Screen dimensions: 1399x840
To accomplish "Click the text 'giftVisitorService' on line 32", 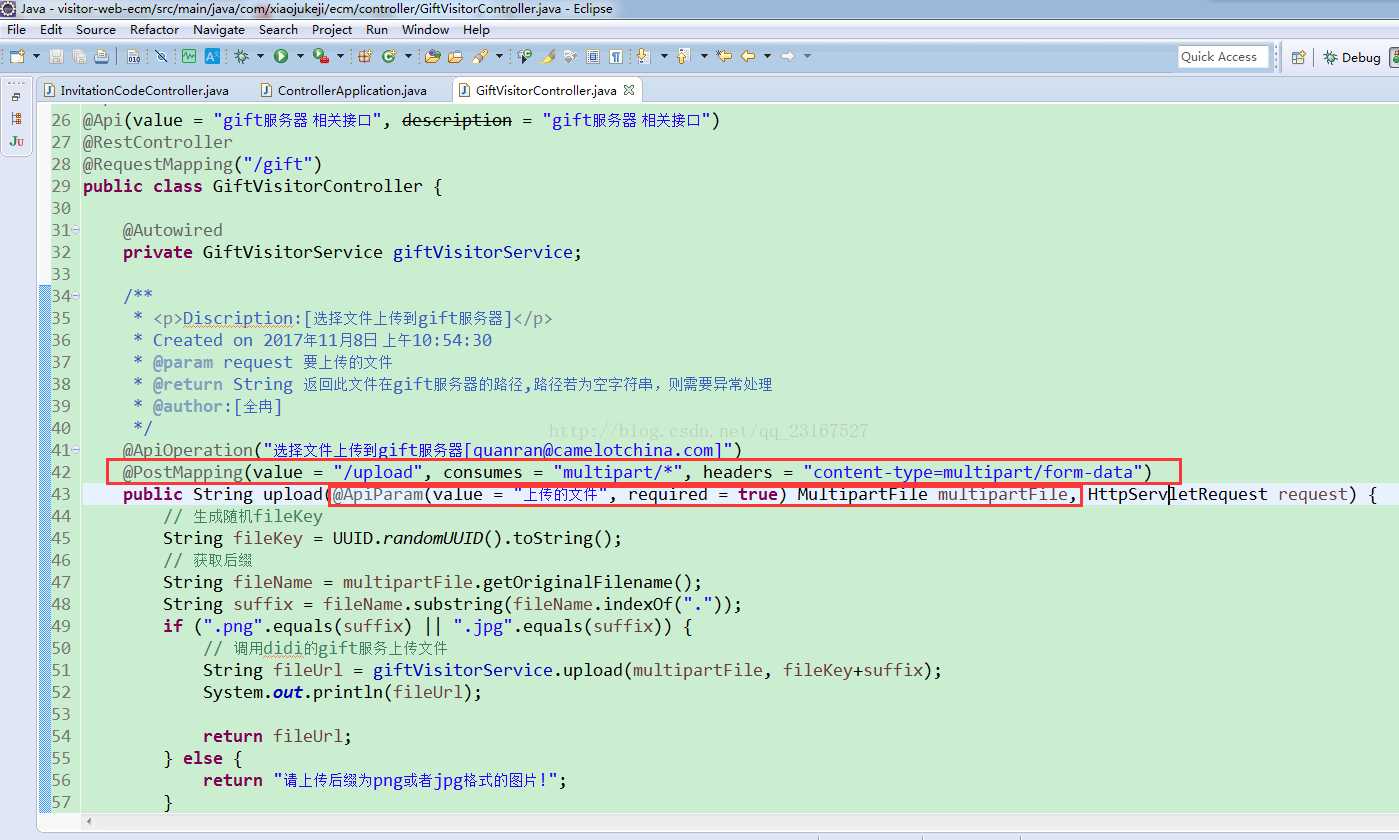I will [485, 252].
